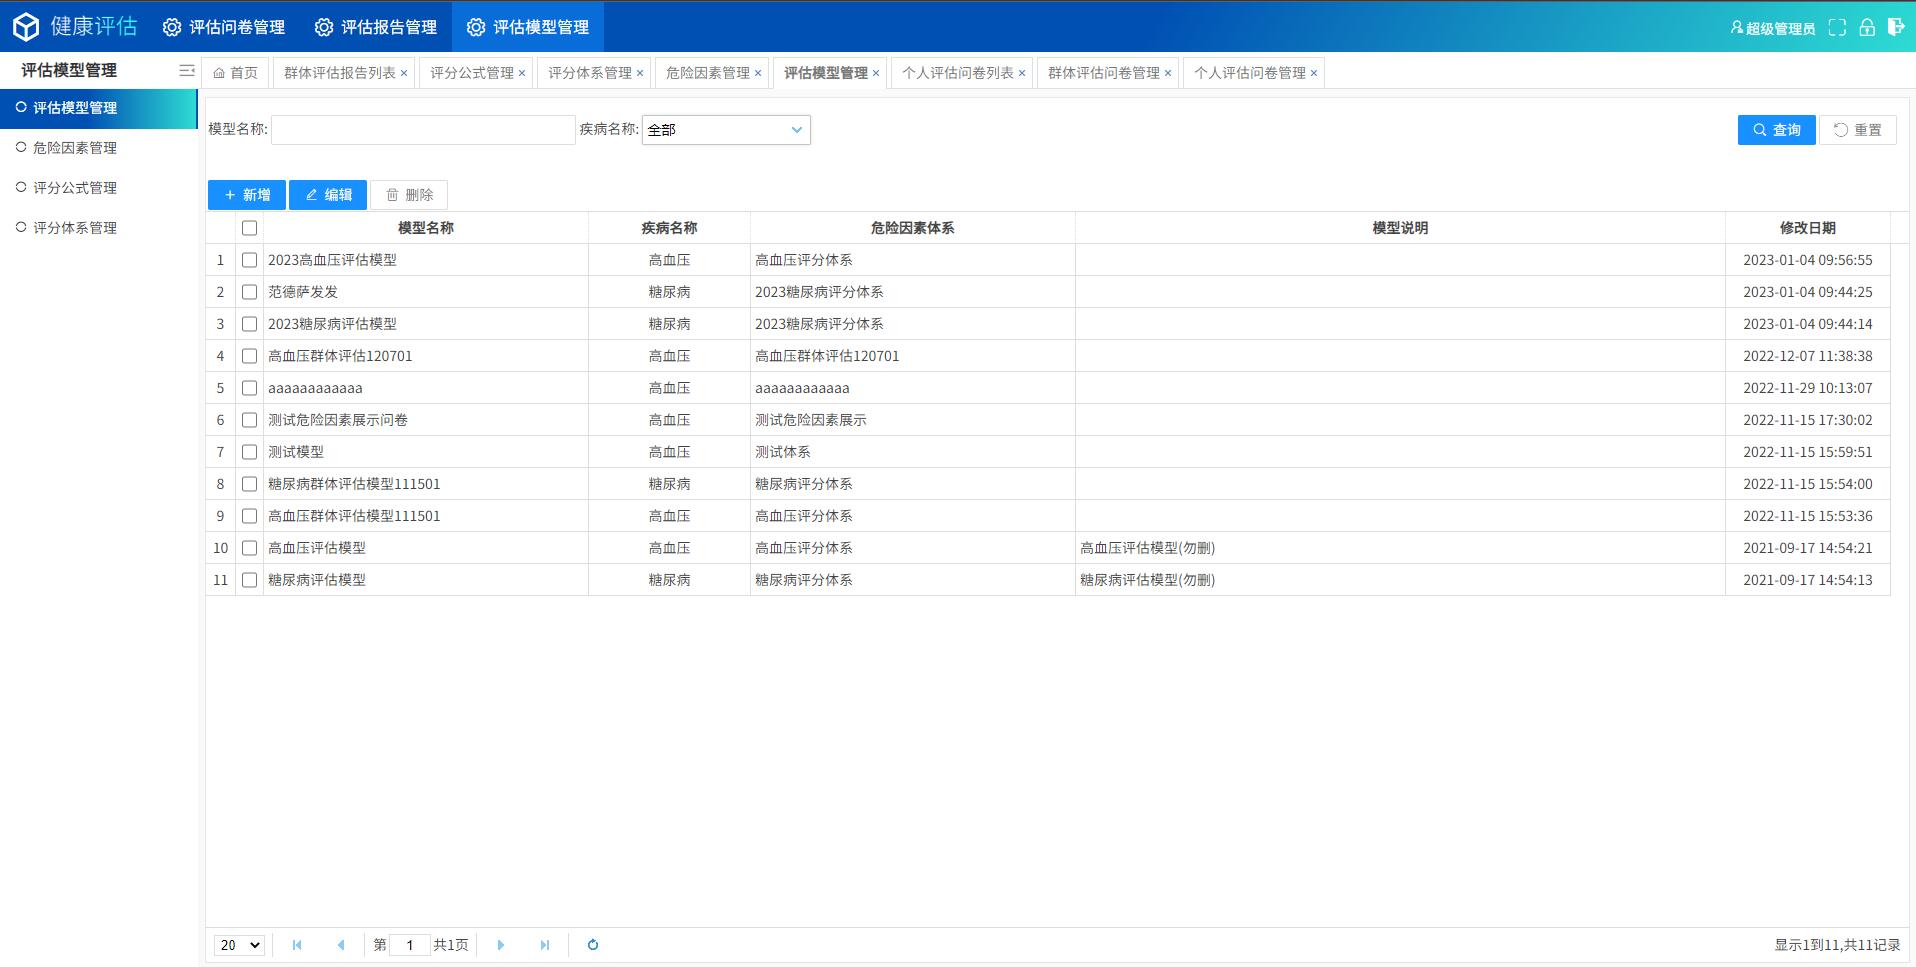Select 危险因素管理 in the sidebar

tap(99, 148)
